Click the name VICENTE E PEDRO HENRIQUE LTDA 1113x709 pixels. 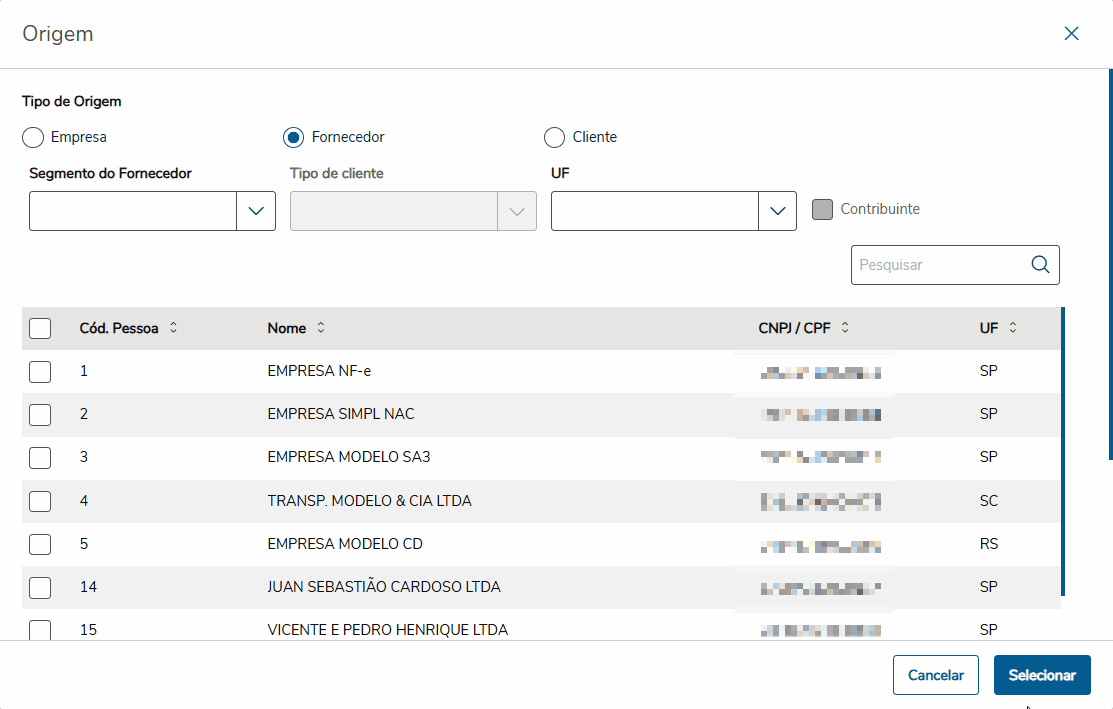388,630
